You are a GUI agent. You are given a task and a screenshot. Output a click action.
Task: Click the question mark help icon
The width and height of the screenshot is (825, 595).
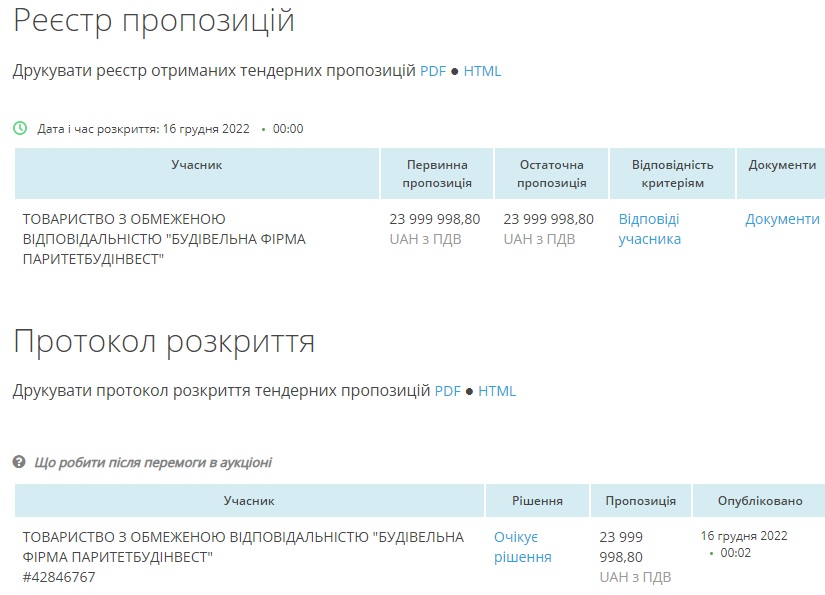[x=19, y=462]
